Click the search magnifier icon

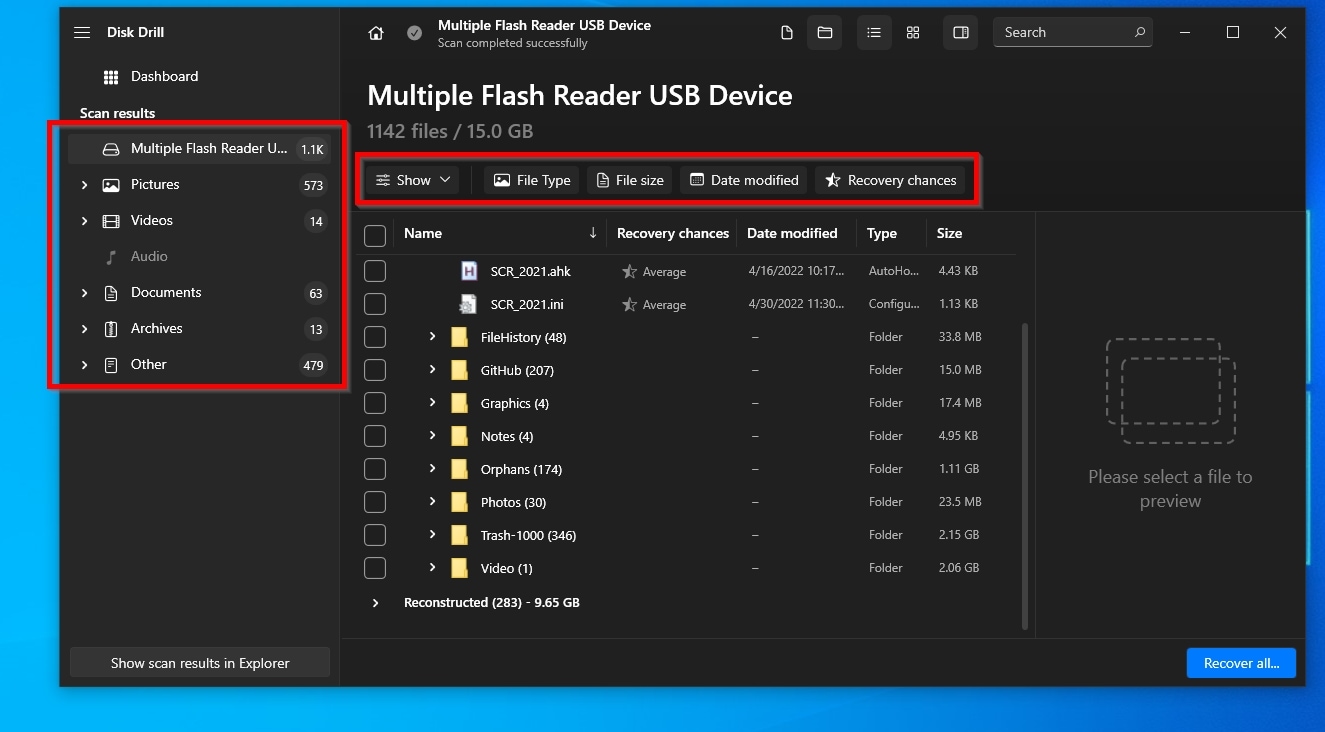click(x=1139, y=32)
